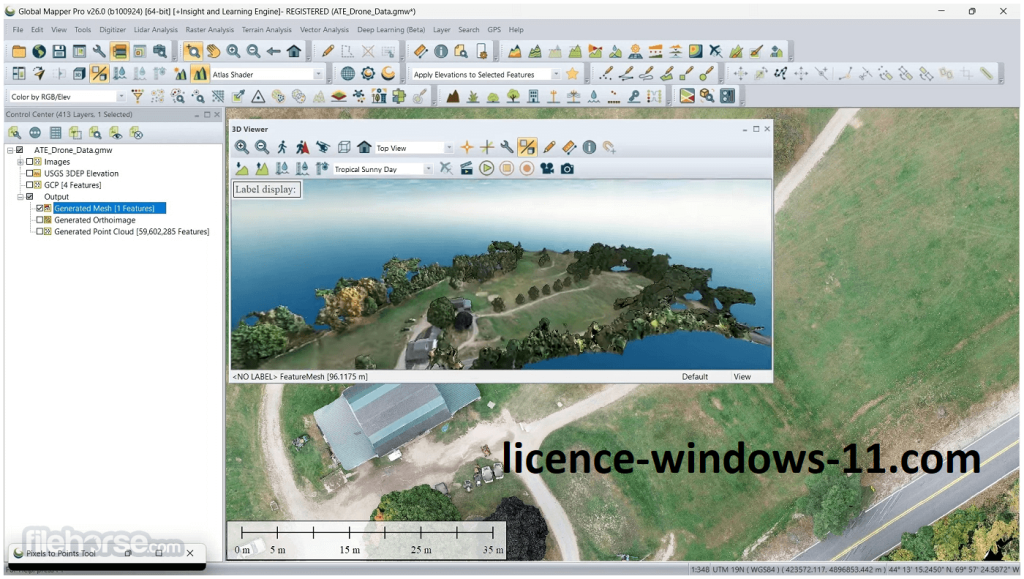Capture 3D view with camera screenshot icon
The image size is (1024, 579).
(567, 168)
